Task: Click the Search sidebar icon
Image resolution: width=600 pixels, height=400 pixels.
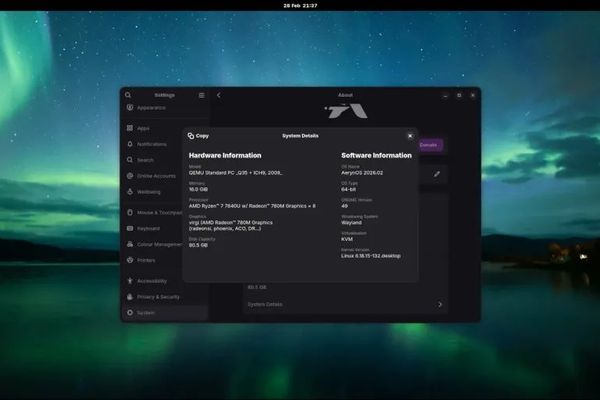Action: (x=130, y=160)
